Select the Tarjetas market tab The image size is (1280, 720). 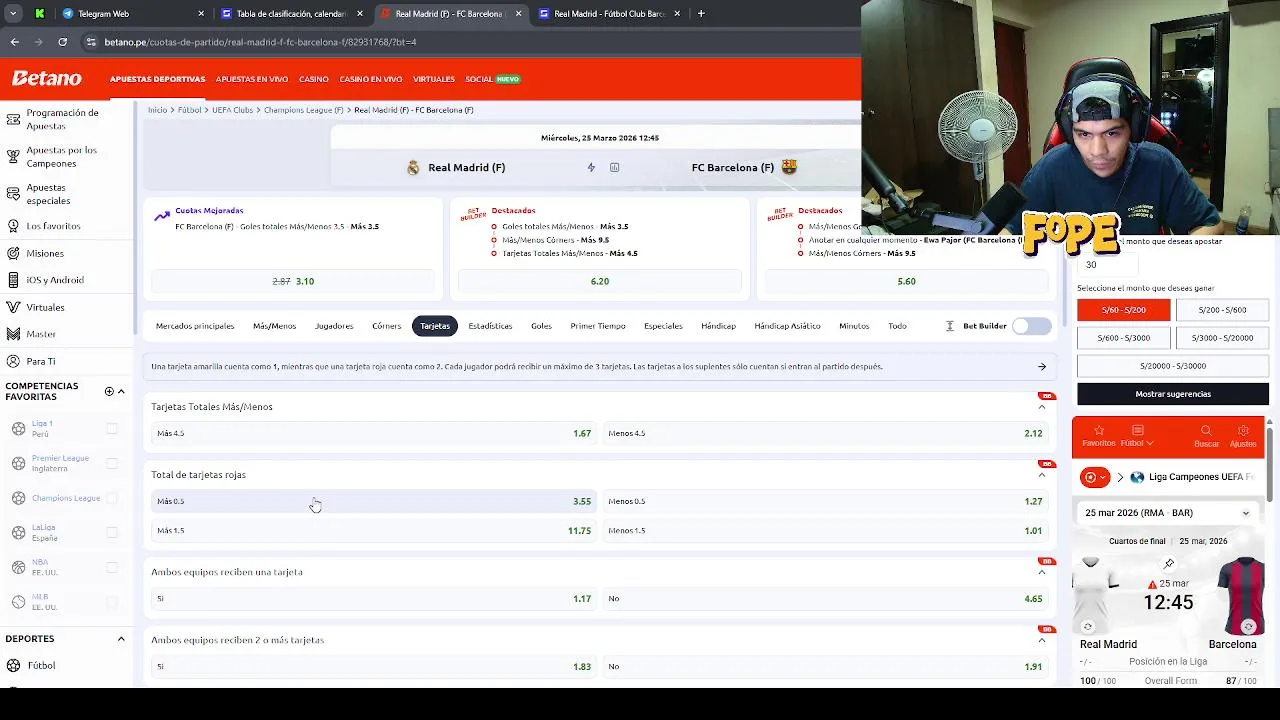(x=435, y=326)
